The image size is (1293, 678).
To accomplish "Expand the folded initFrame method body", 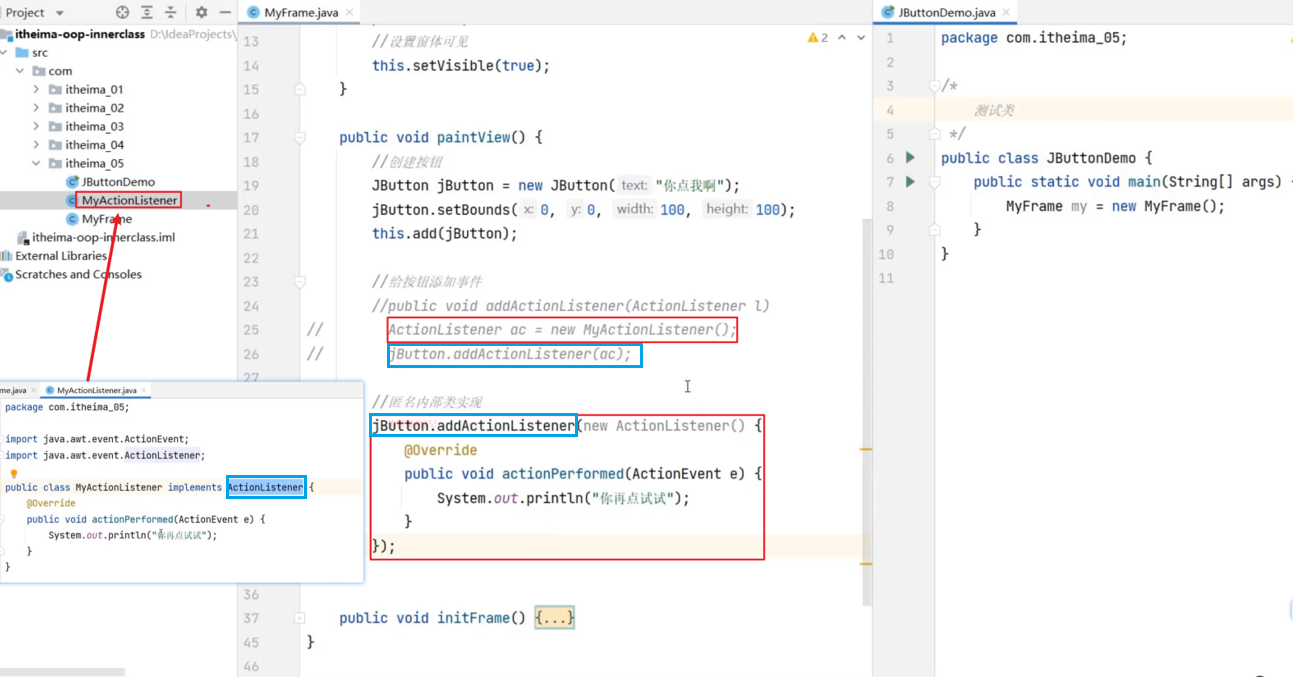I will [x=554, y=618].
